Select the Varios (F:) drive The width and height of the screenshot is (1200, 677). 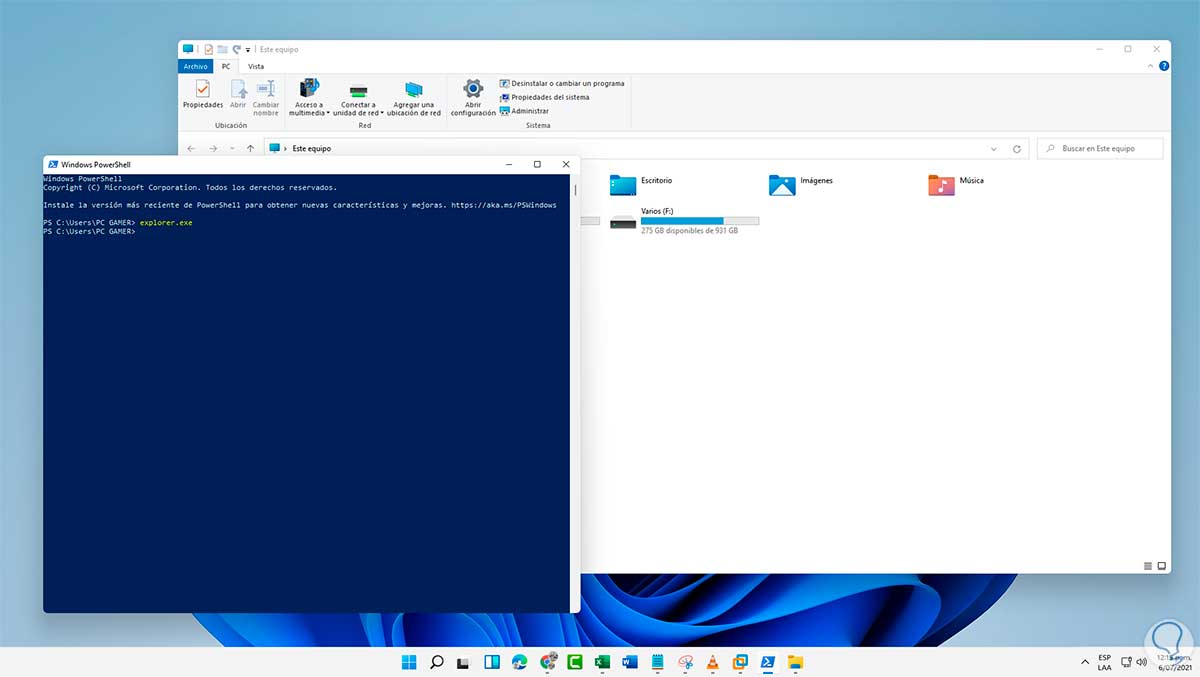click(684, 220)
